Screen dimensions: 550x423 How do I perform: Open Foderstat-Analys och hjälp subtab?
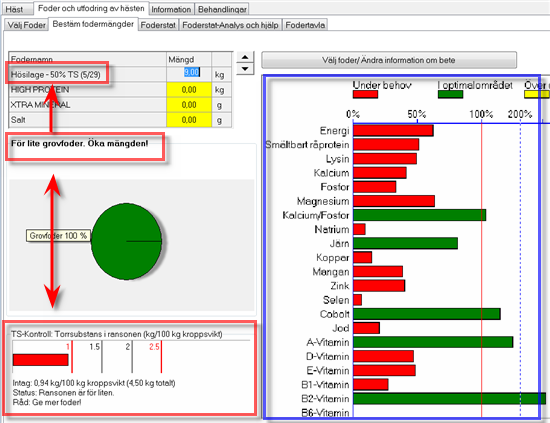230,25
